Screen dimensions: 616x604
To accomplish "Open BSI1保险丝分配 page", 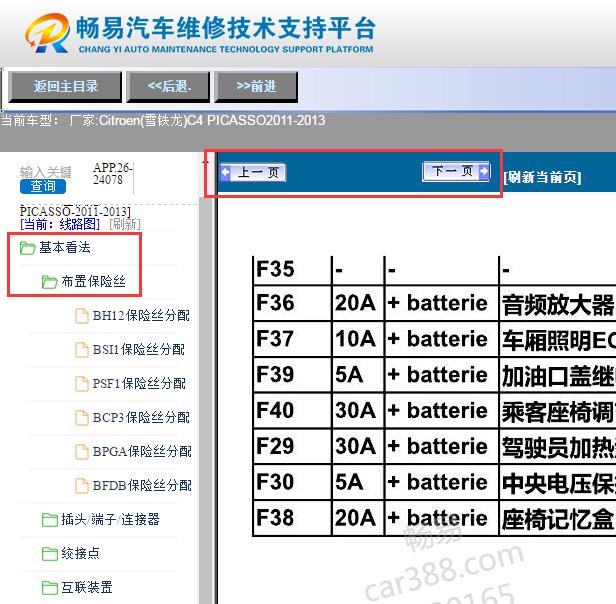I will pos(138,349).
